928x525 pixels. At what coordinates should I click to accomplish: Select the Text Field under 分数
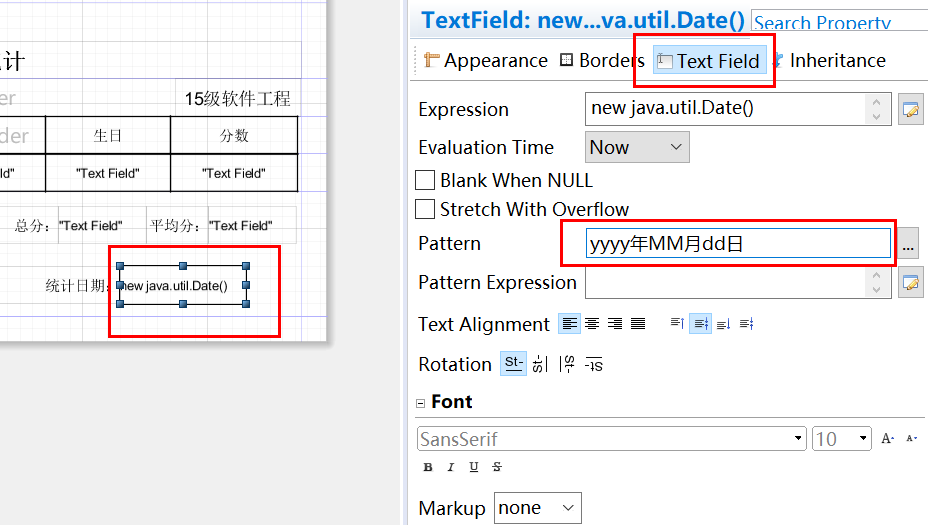click(x=234, y=173)
